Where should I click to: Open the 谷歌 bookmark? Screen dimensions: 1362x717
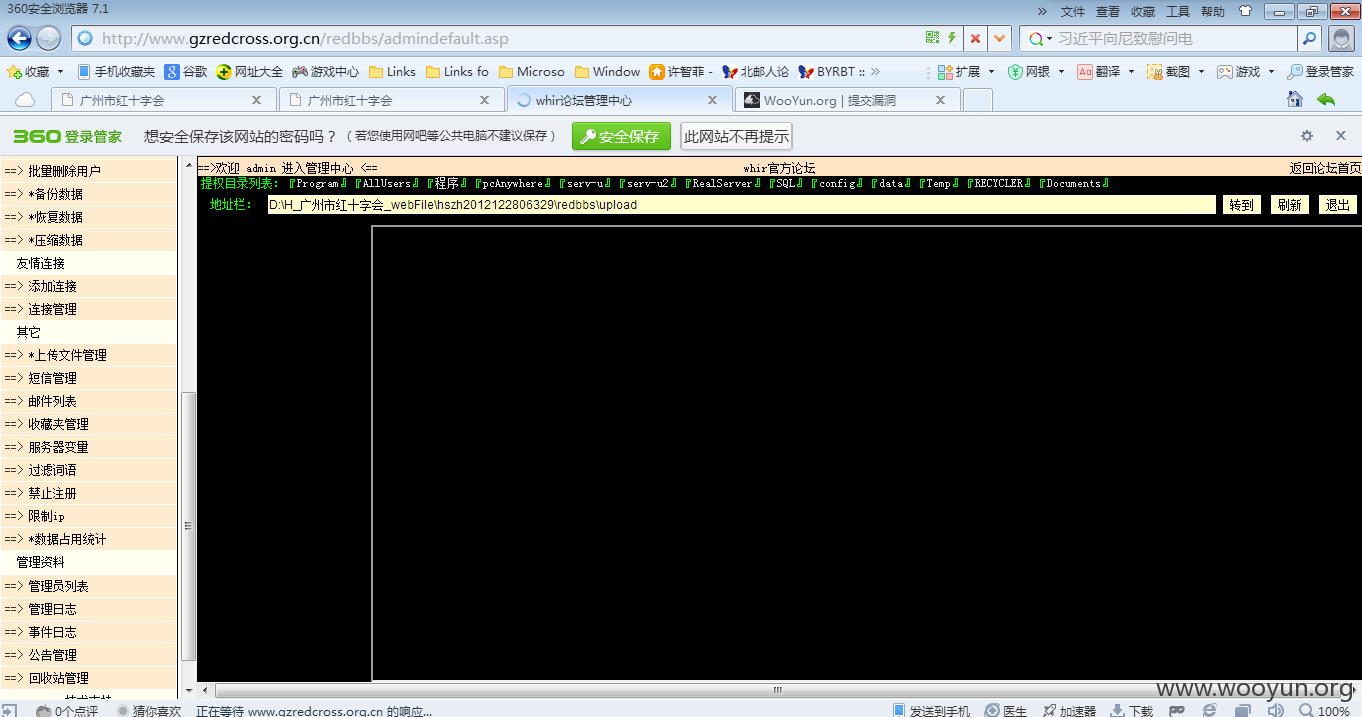tap(186, 72)
